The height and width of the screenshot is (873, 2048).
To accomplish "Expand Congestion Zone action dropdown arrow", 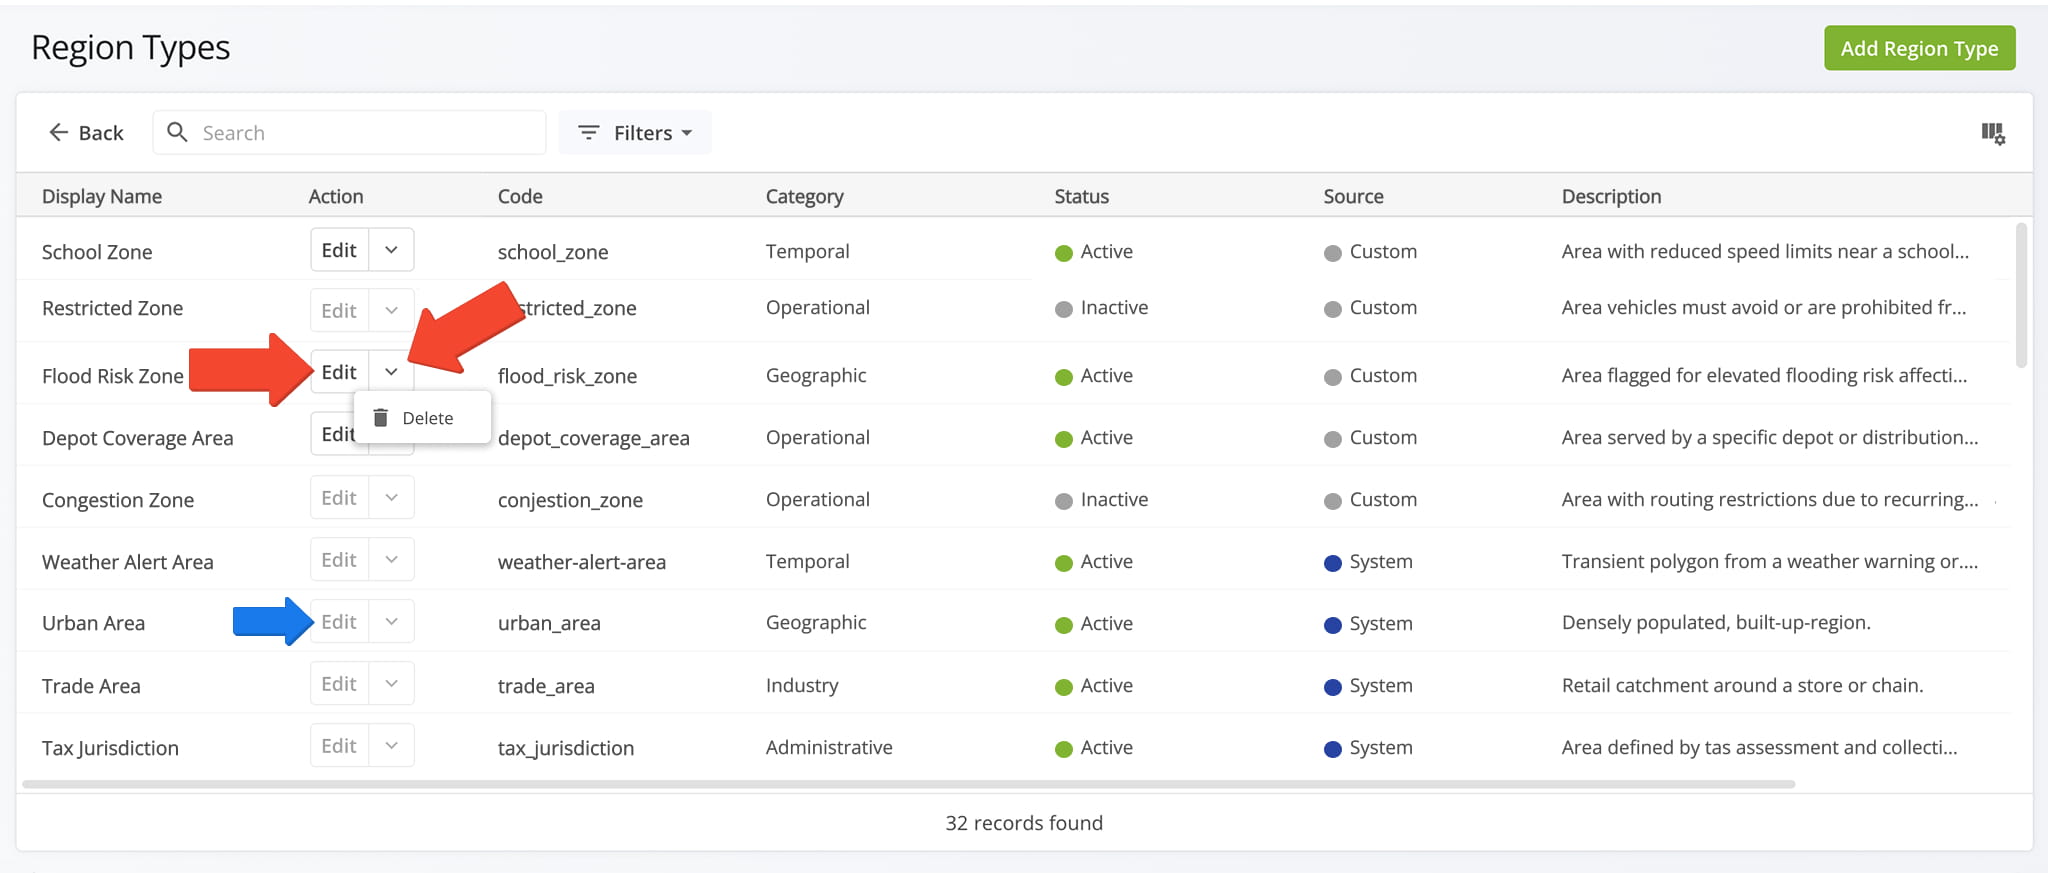I will (x=392, y=498).
